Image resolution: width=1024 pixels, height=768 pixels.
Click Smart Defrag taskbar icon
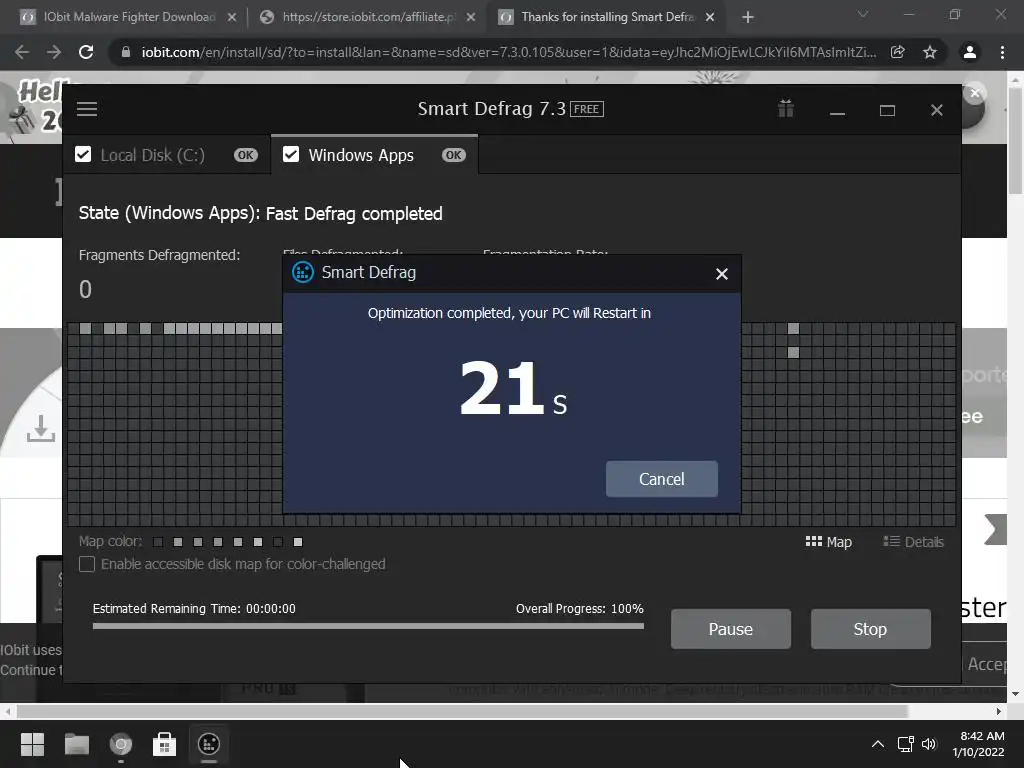(x=209, y=744)
